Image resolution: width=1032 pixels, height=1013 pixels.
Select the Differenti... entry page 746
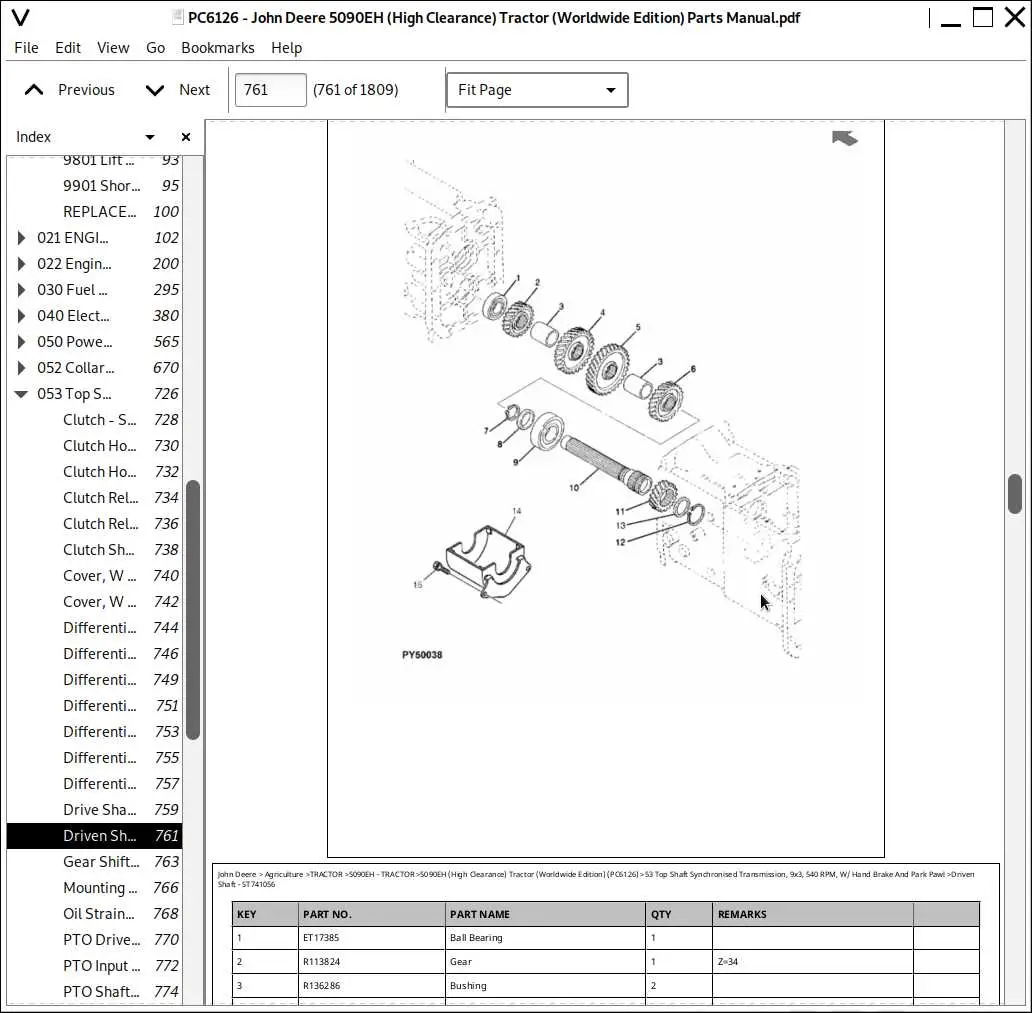pos(94,654)
